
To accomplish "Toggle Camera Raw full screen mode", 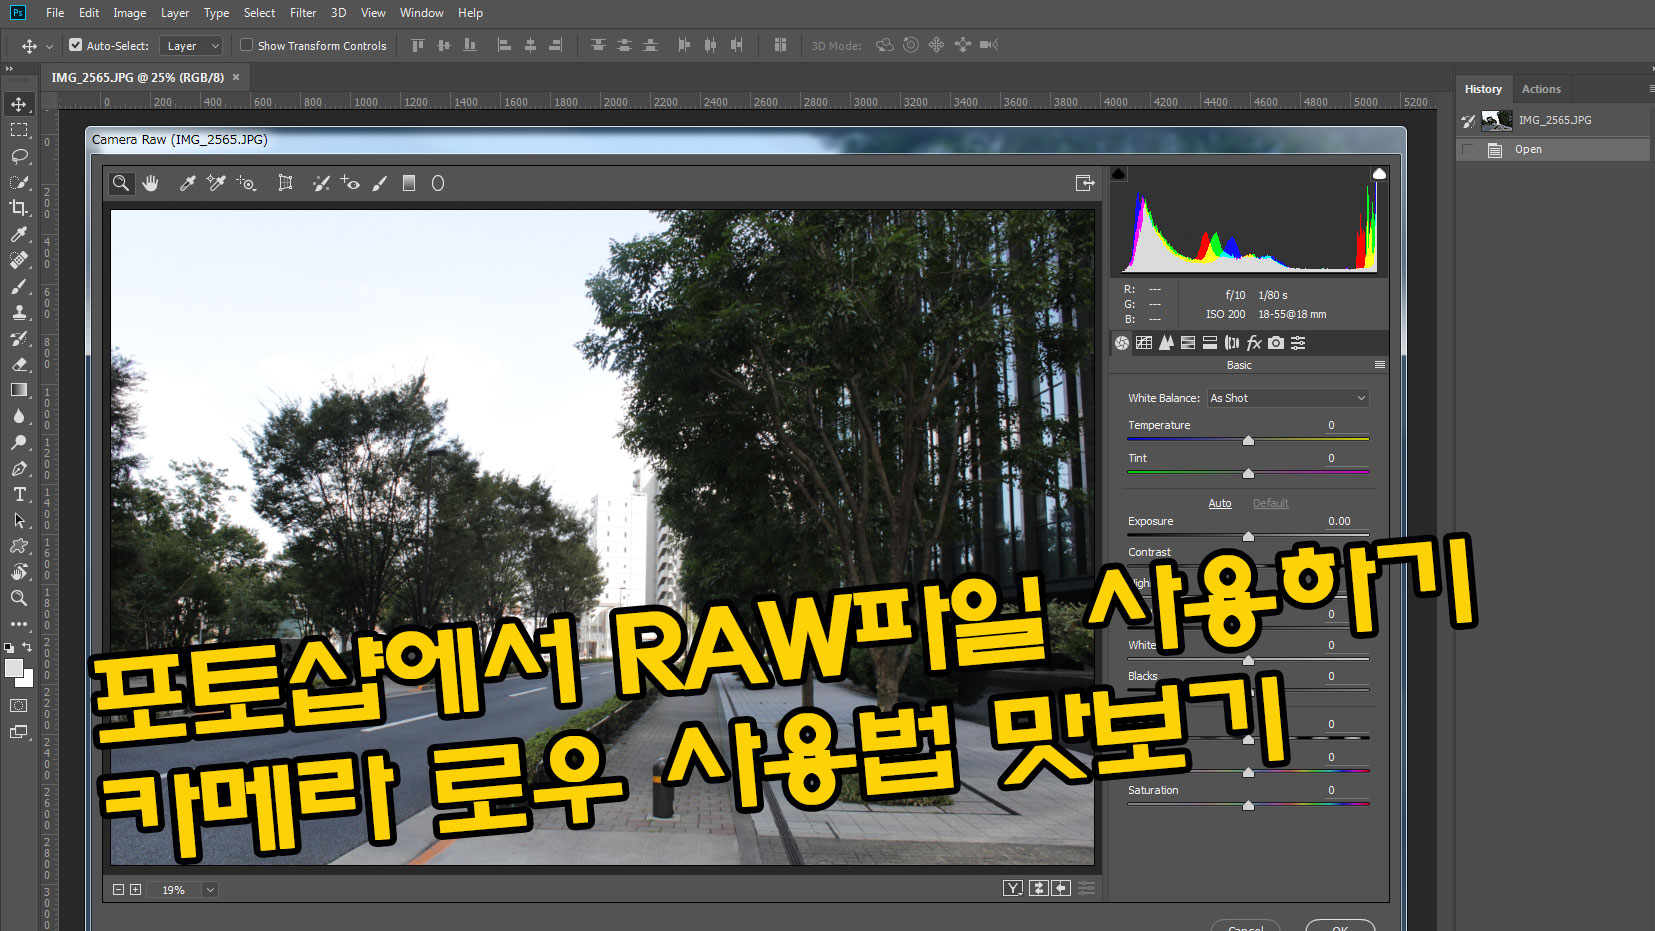I will 1085,183.
